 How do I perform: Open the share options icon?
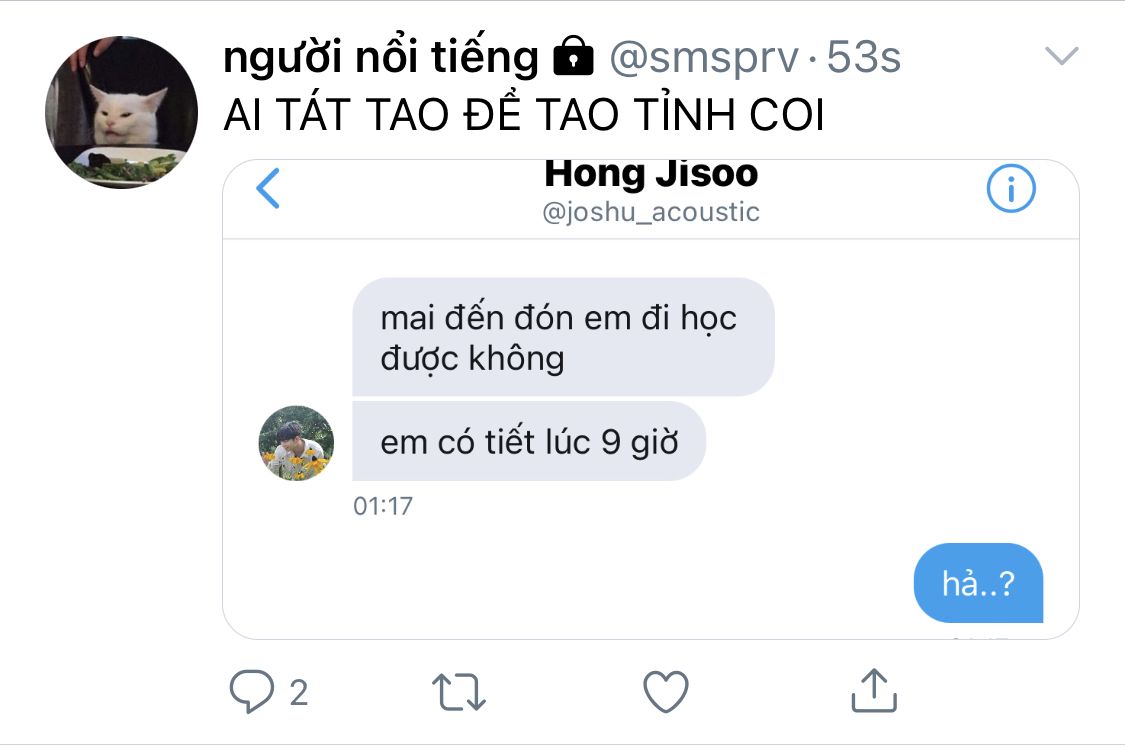pyautogui.click(x=874, y=691)
